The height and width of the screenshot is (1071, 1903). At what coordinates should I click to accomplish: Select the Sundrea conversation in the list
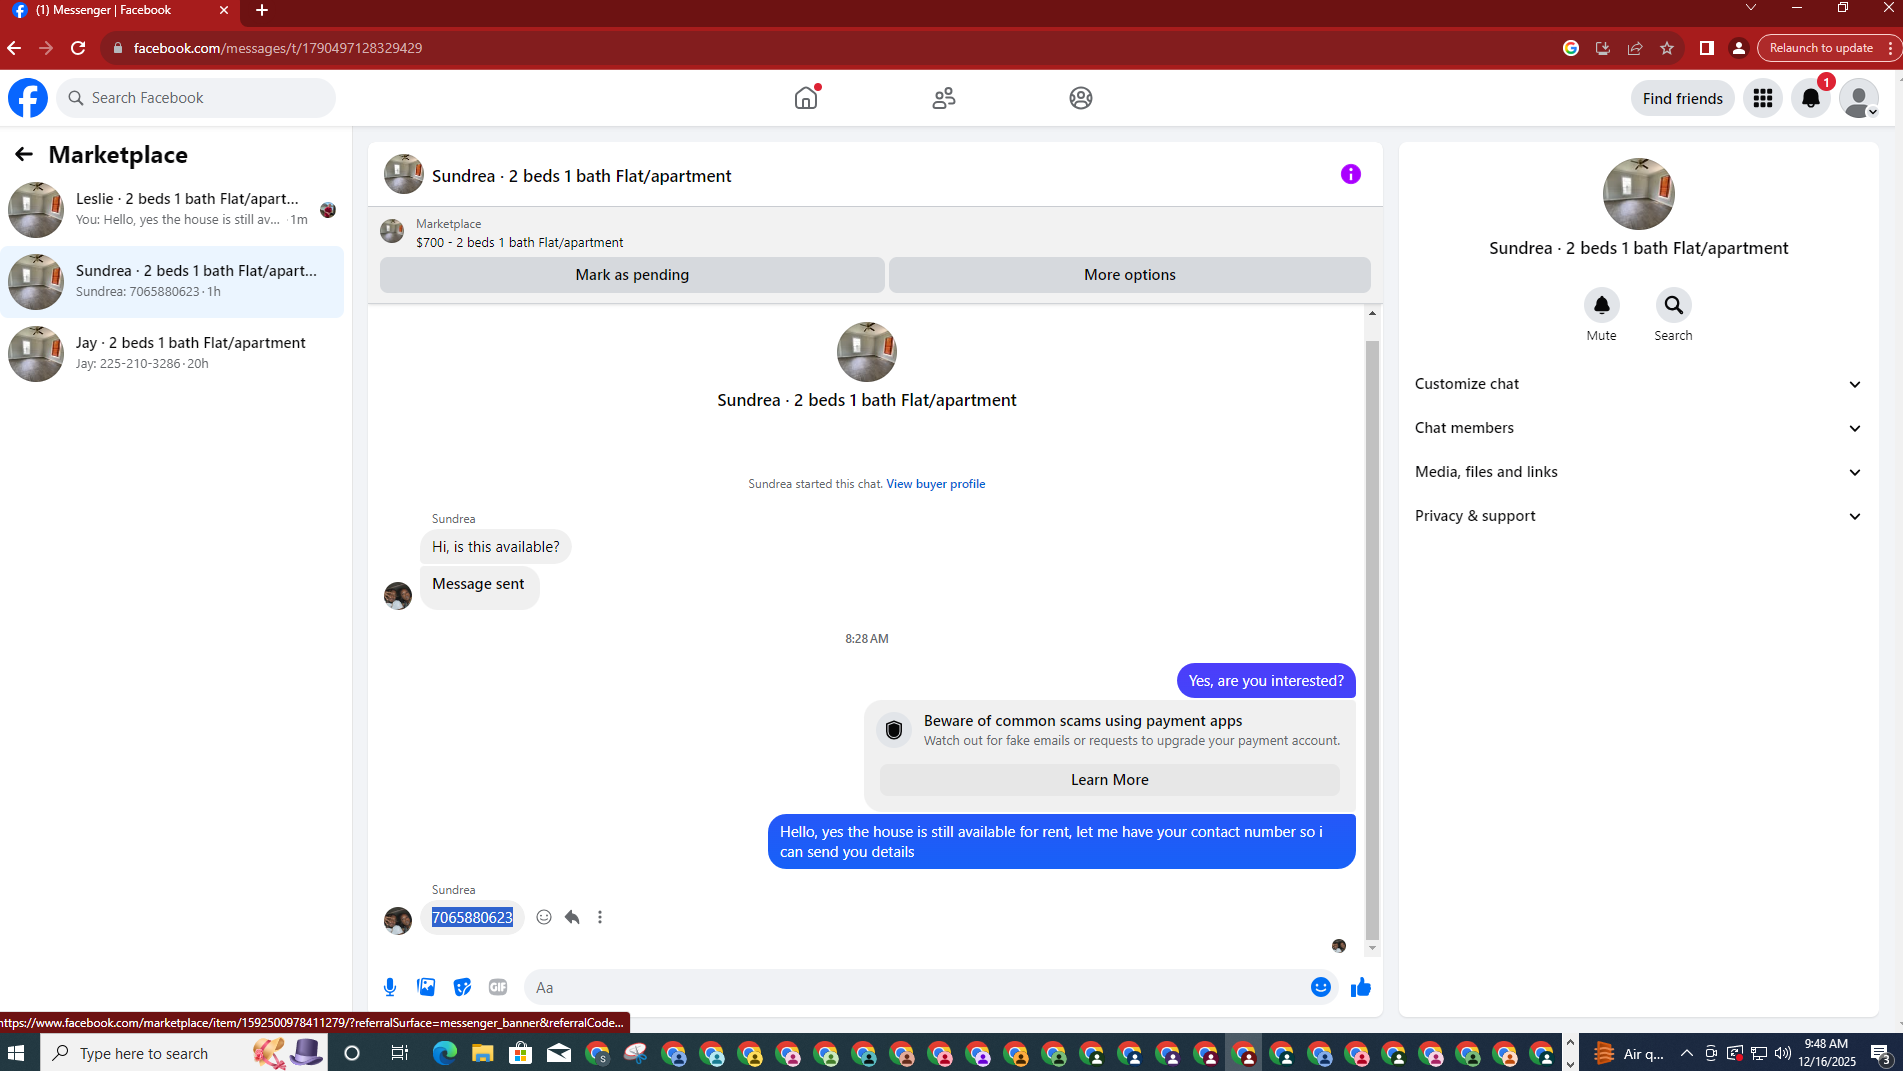pyautogui.click(x=172, y=282)
